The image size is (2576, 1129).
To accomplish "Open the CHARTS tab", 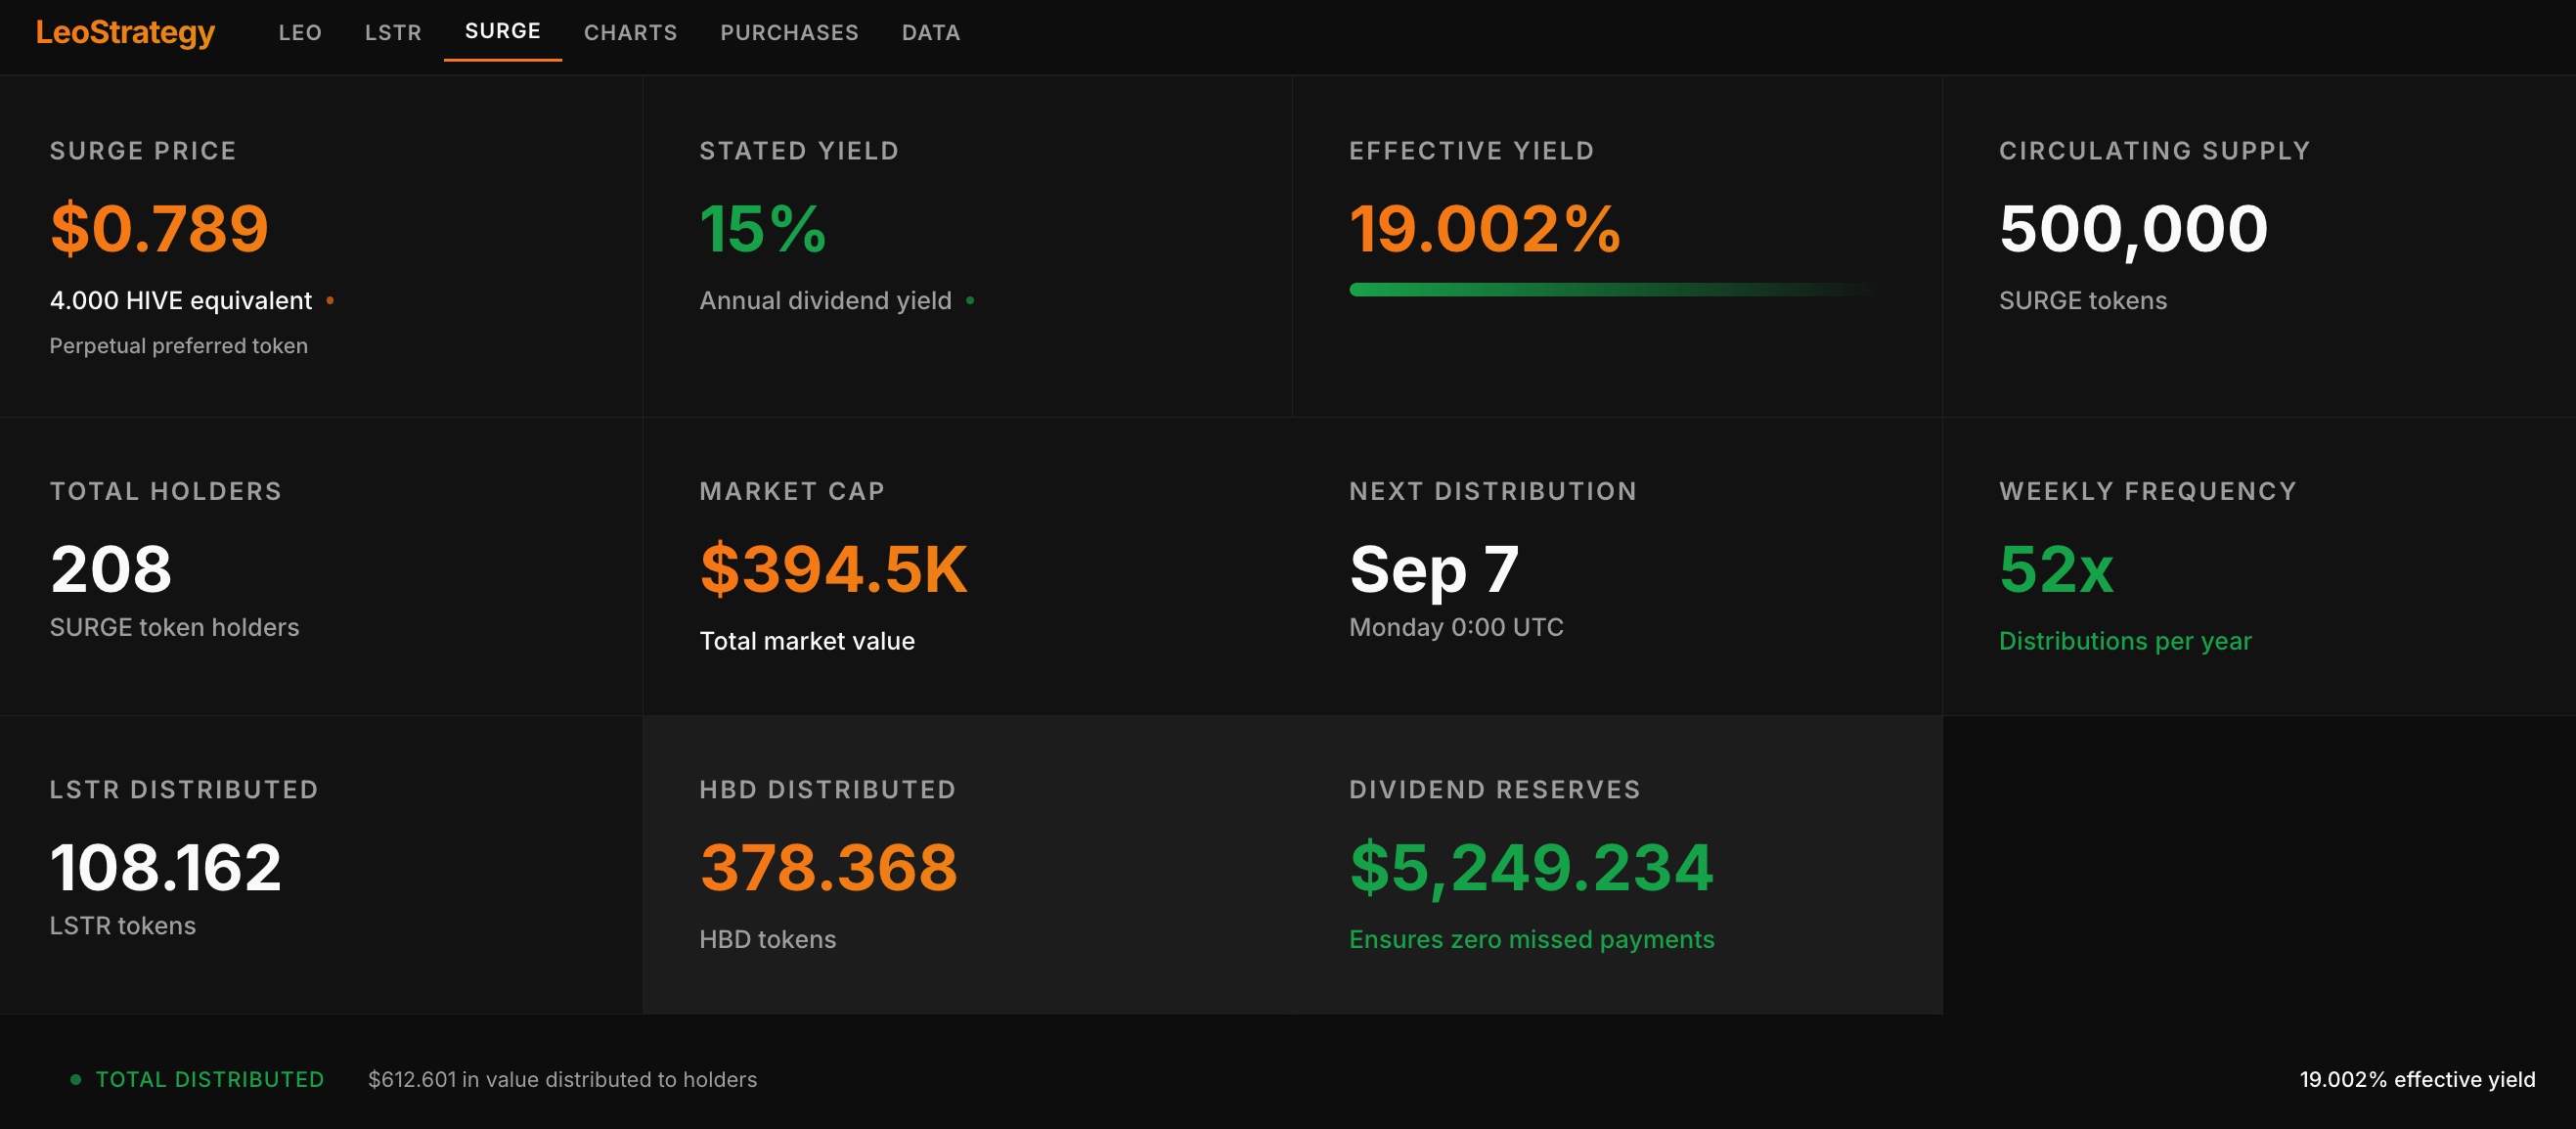I will click(631, 33).
